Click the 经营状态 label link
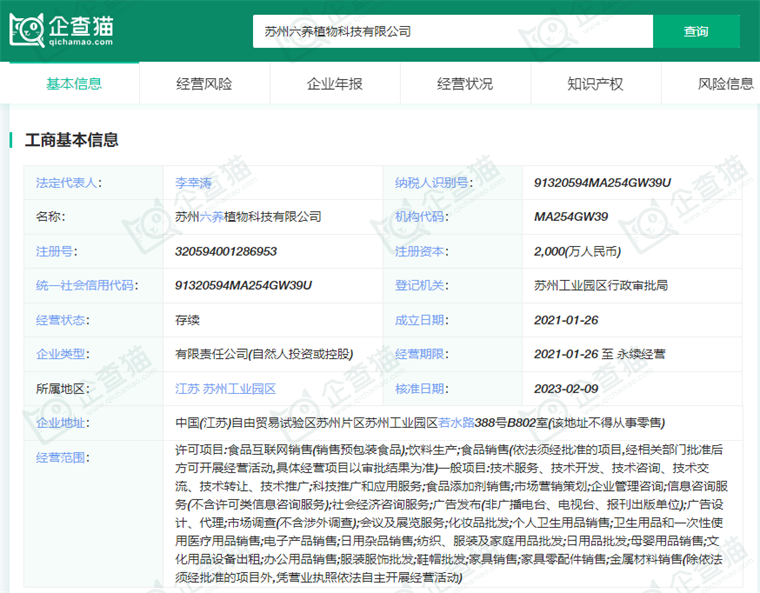760x593 pixels. (60, 320)
